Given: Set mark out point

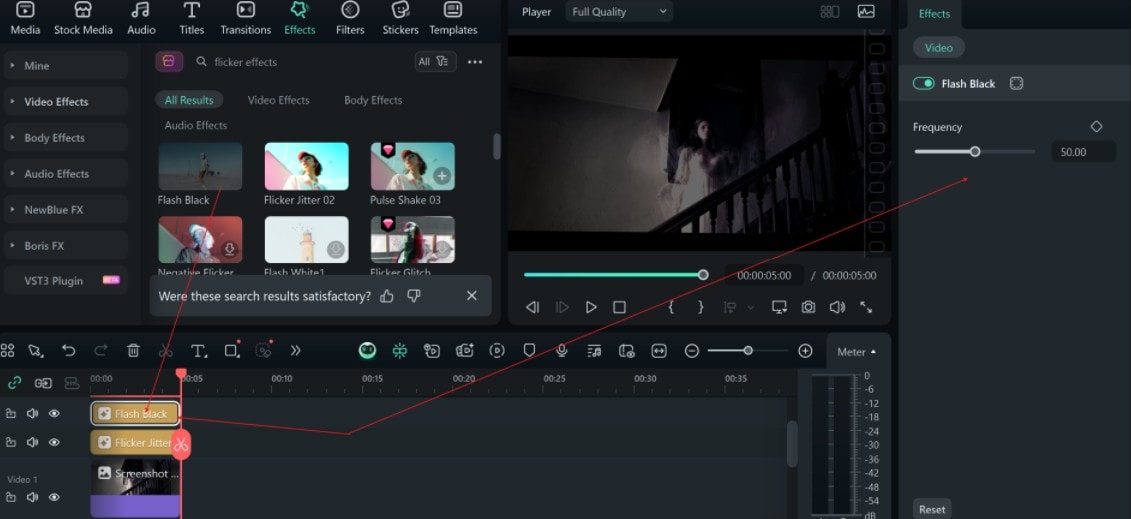Looking at the screenshot, I should click(700, 307).
